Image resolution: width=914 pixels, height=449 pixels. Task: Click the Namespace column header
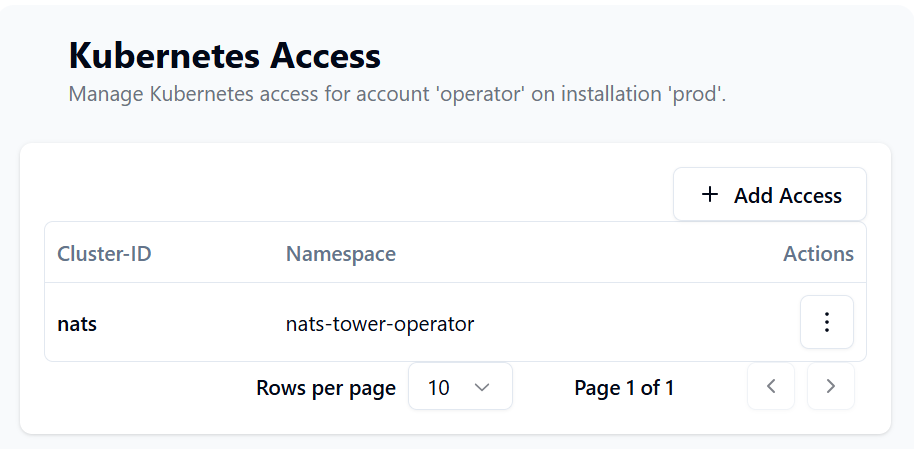(x=341, y=254)
